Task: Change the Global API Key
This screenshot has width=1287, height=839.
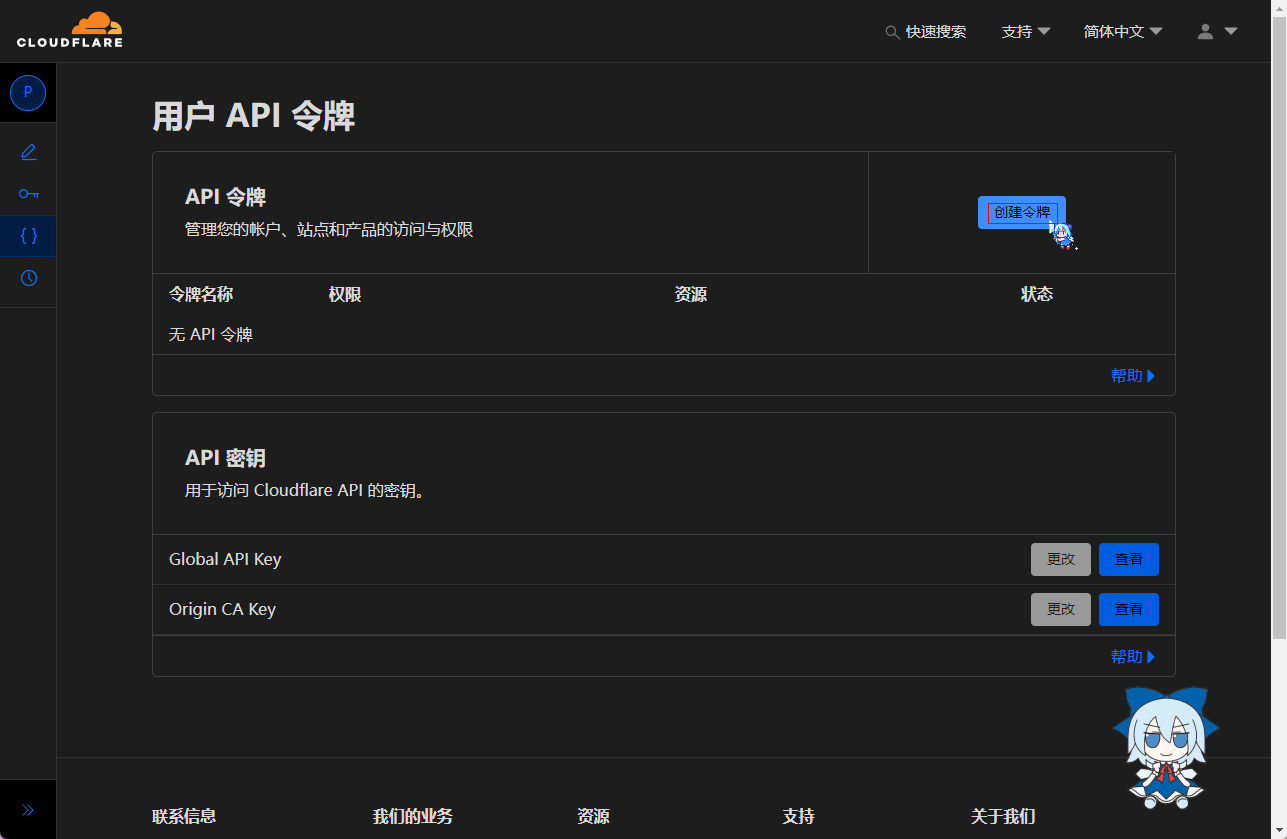Action: click(x=1060, y=560)
